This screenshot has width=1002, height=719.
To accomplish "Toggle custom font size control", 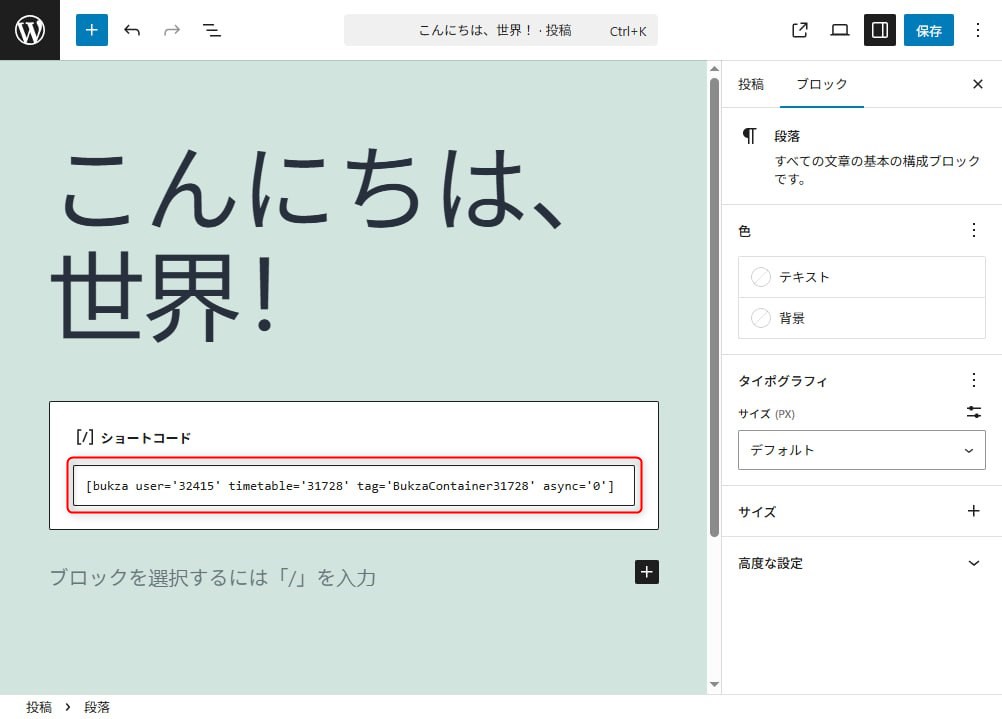I will tap(974, 412).
